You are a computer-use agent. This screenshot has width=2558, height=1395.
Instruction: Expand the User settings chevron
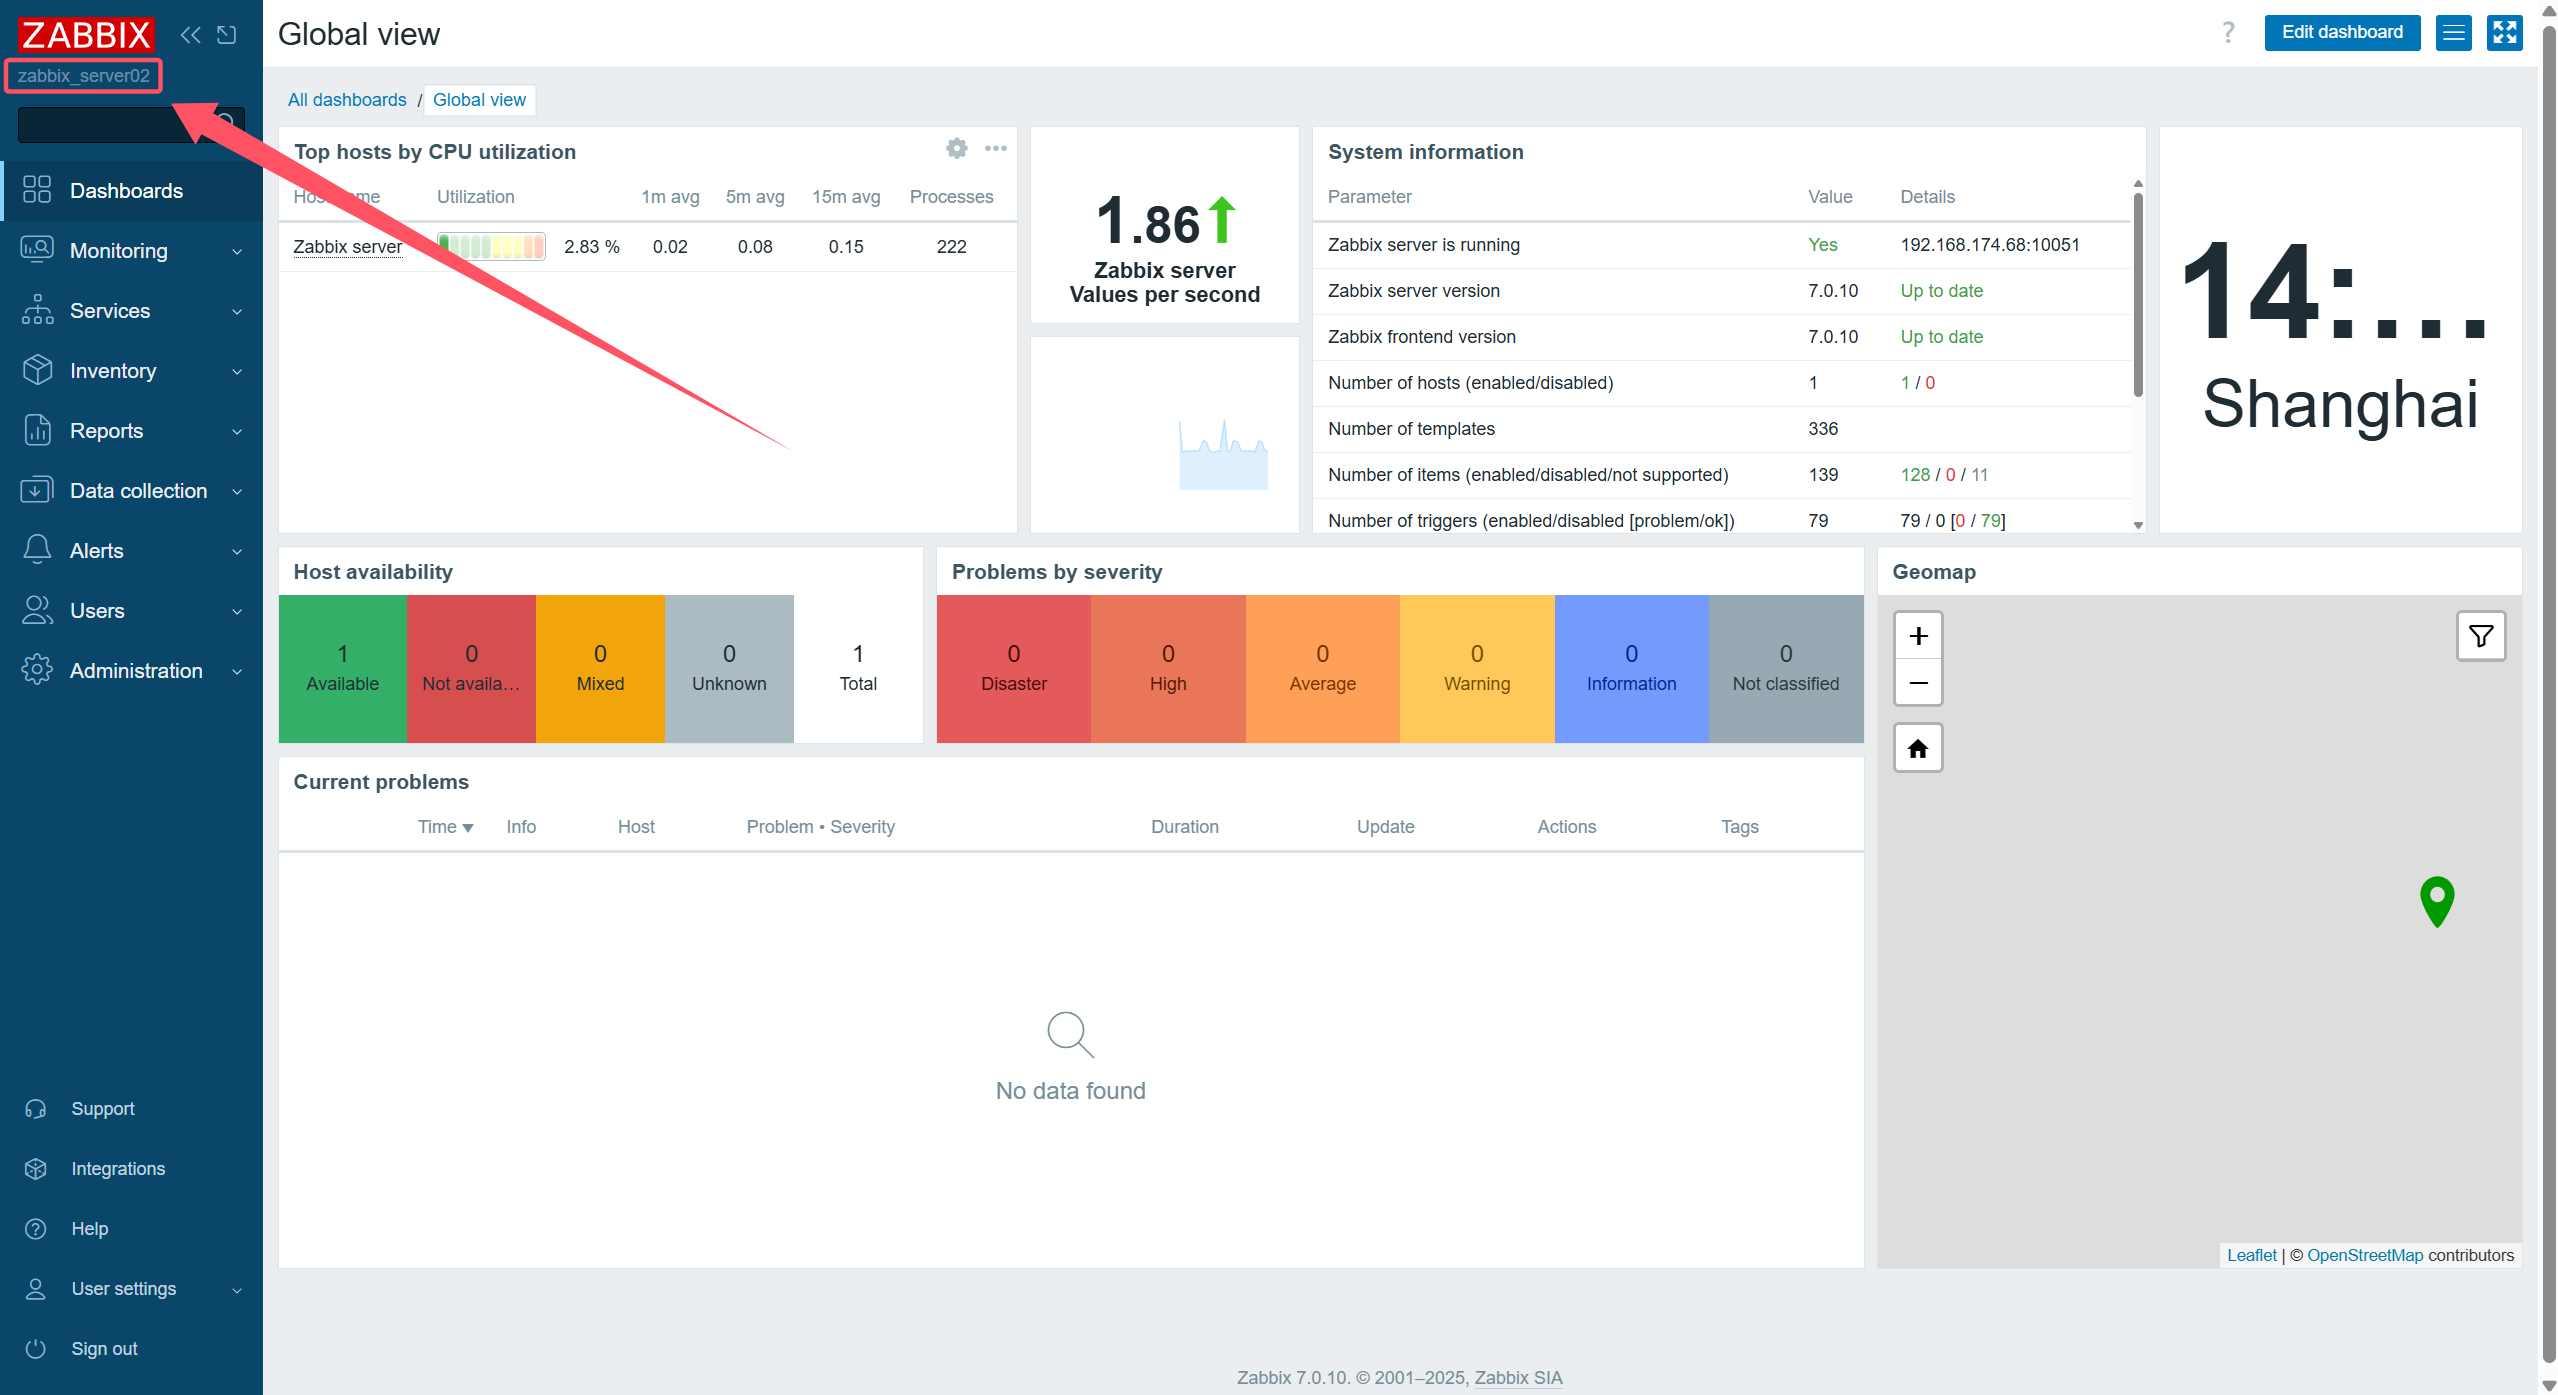click(237, 1289)
